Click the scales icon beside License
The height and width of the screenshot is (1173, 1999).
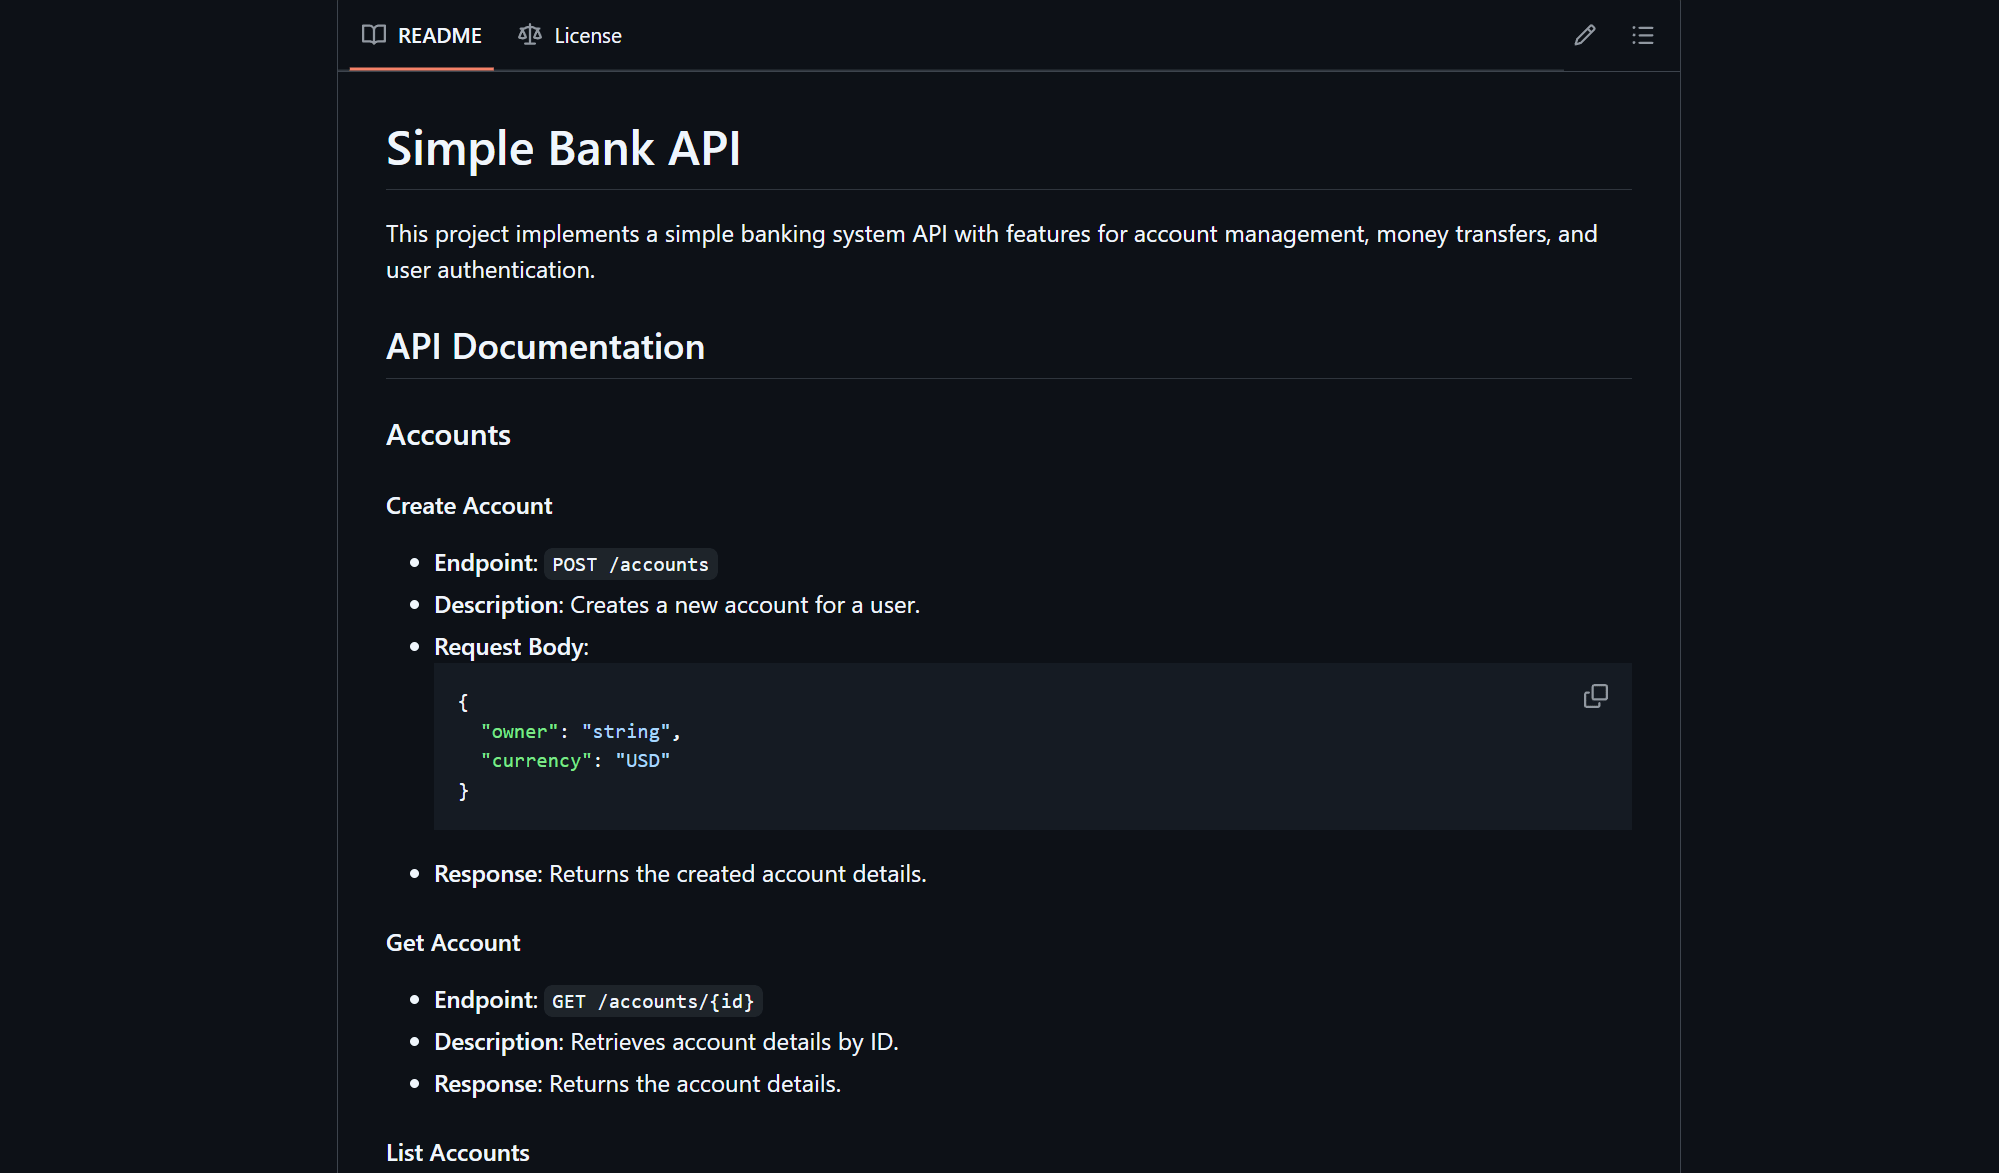530,35
